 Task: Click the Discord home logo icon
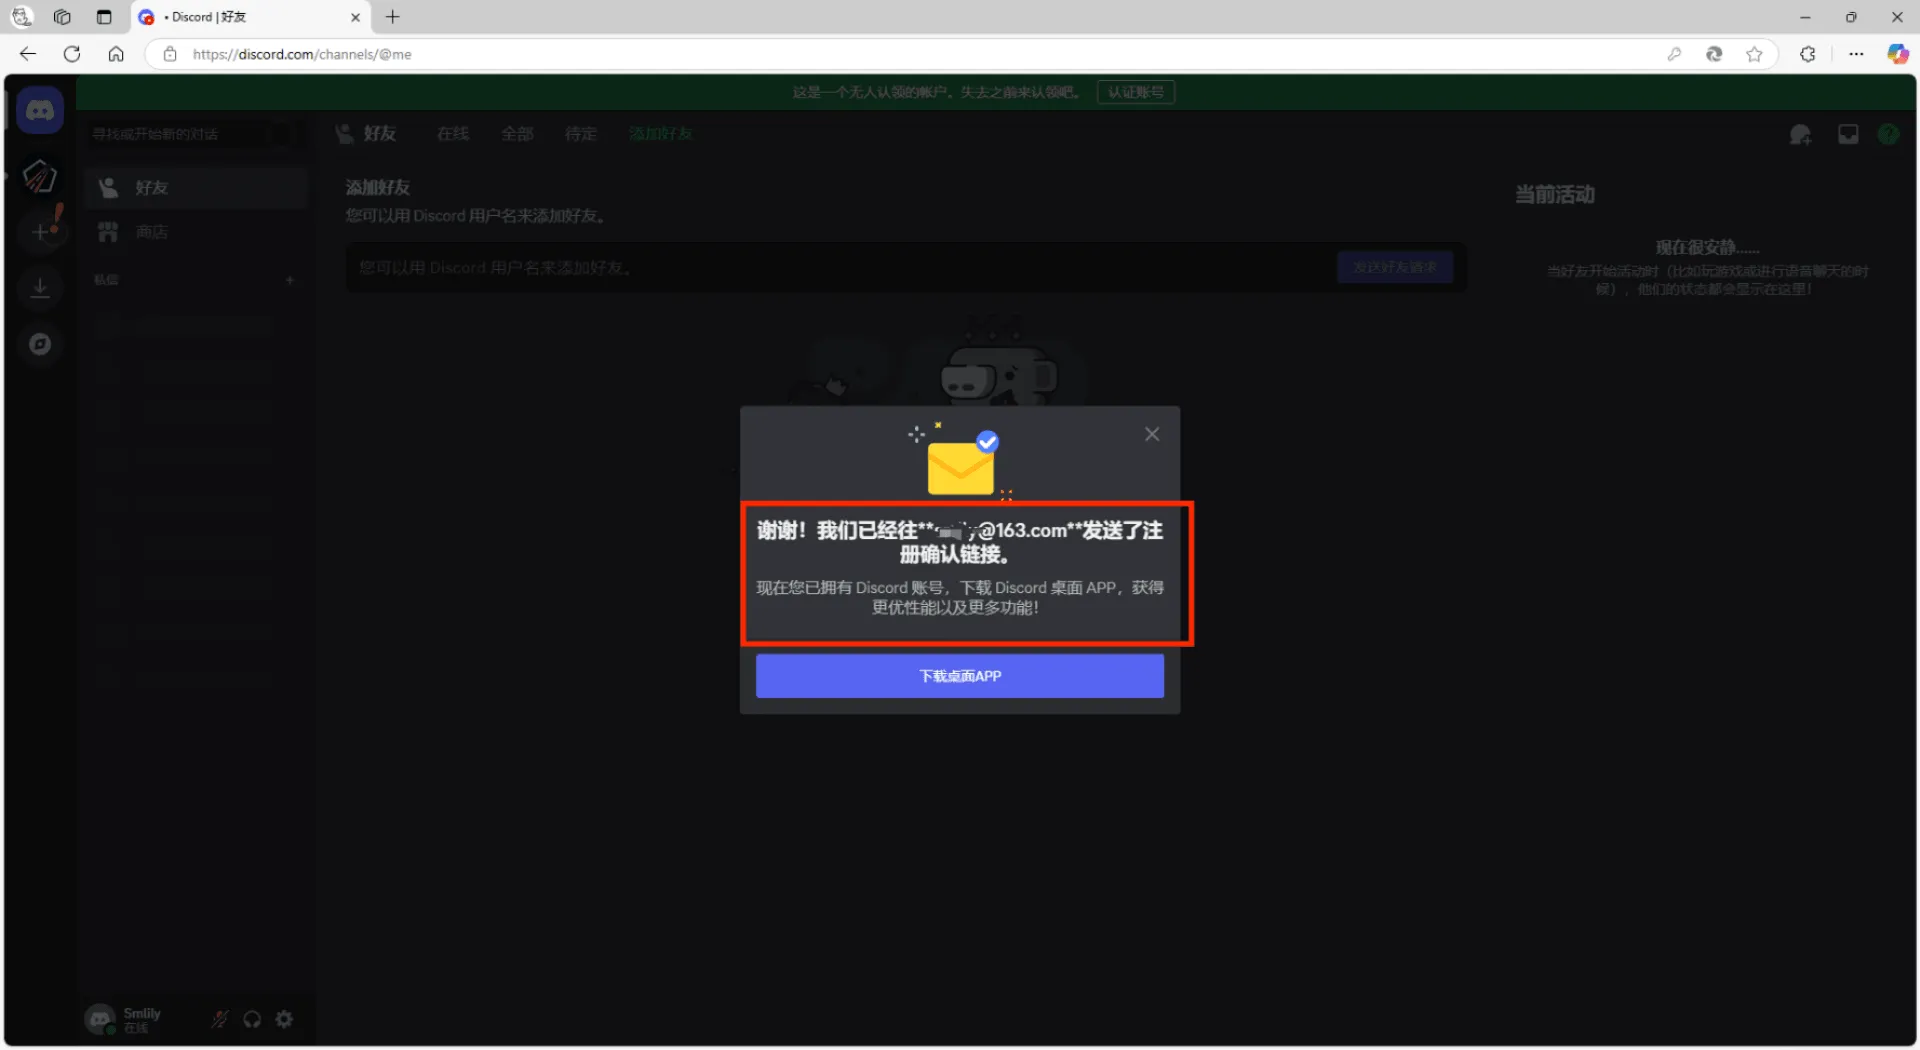[40, 110]
